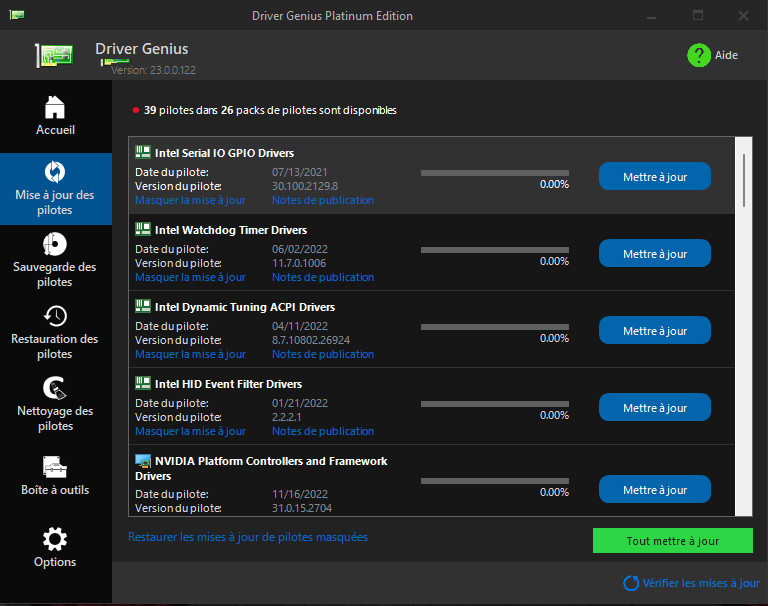Click the green Aide question mark icon
Screen dimensions: 768x606
698,55
